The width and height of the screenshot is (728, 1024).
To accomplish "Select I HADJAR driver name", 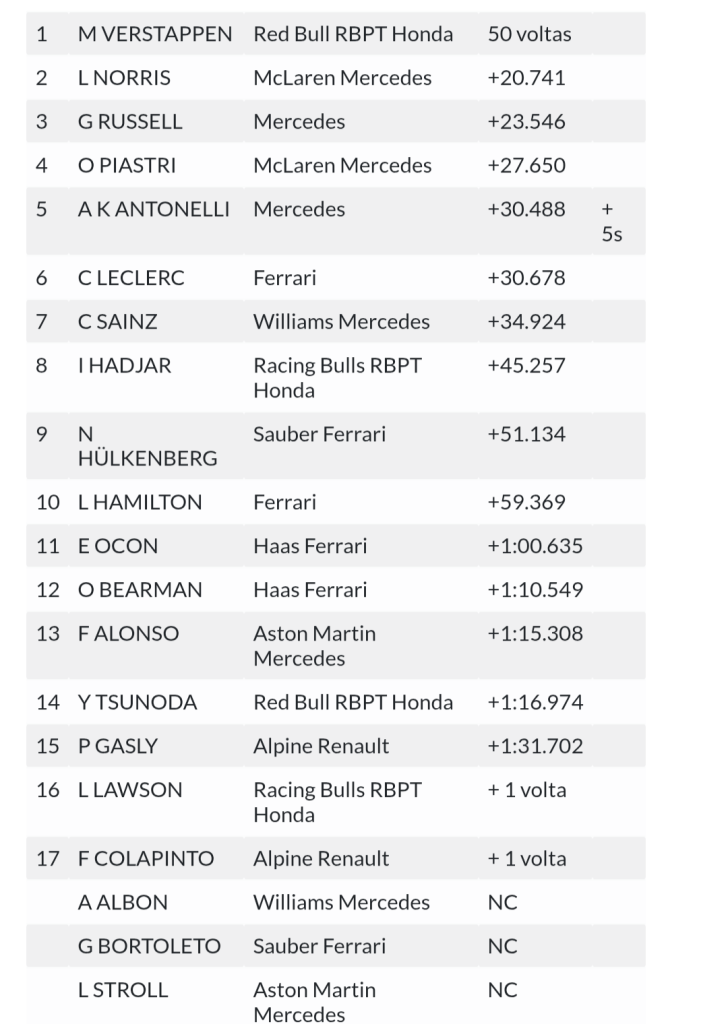I will 124,366.
